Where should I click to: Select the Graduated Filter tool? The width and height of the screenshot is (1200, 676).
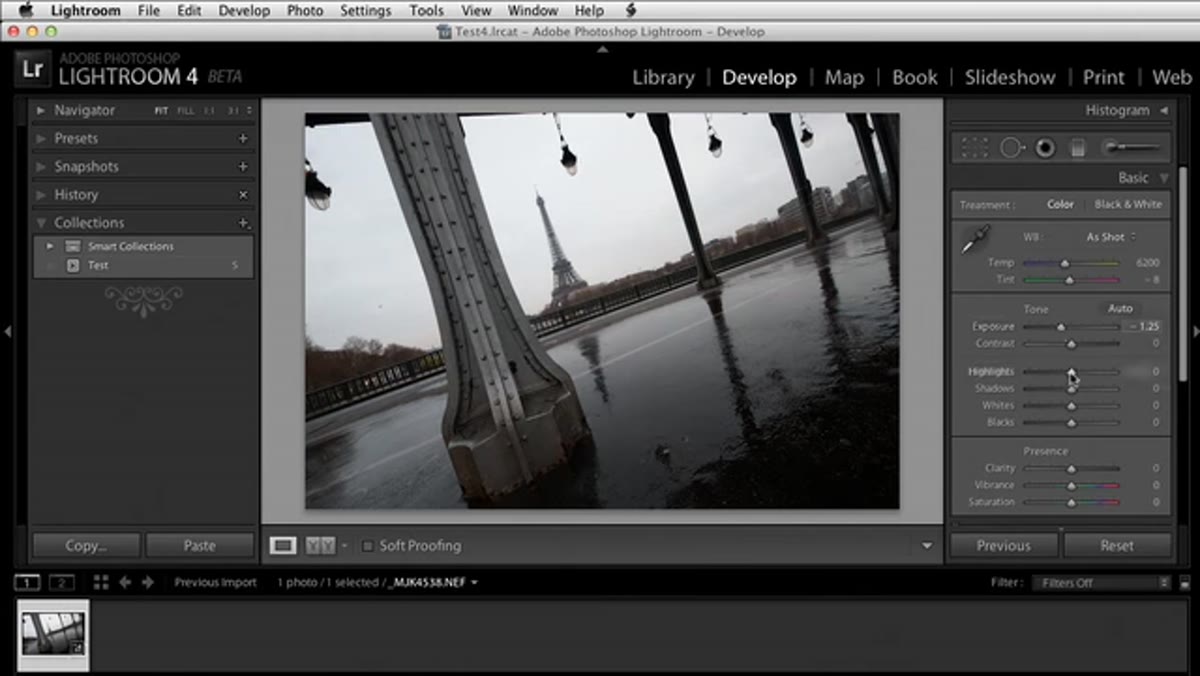click(1078, 148)
